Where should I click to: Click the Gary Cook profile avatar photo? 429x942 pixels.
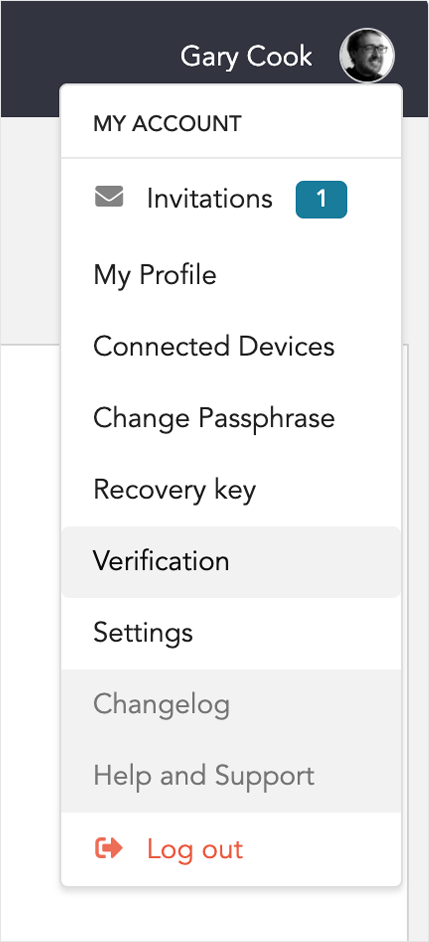(x=367, y=56)
